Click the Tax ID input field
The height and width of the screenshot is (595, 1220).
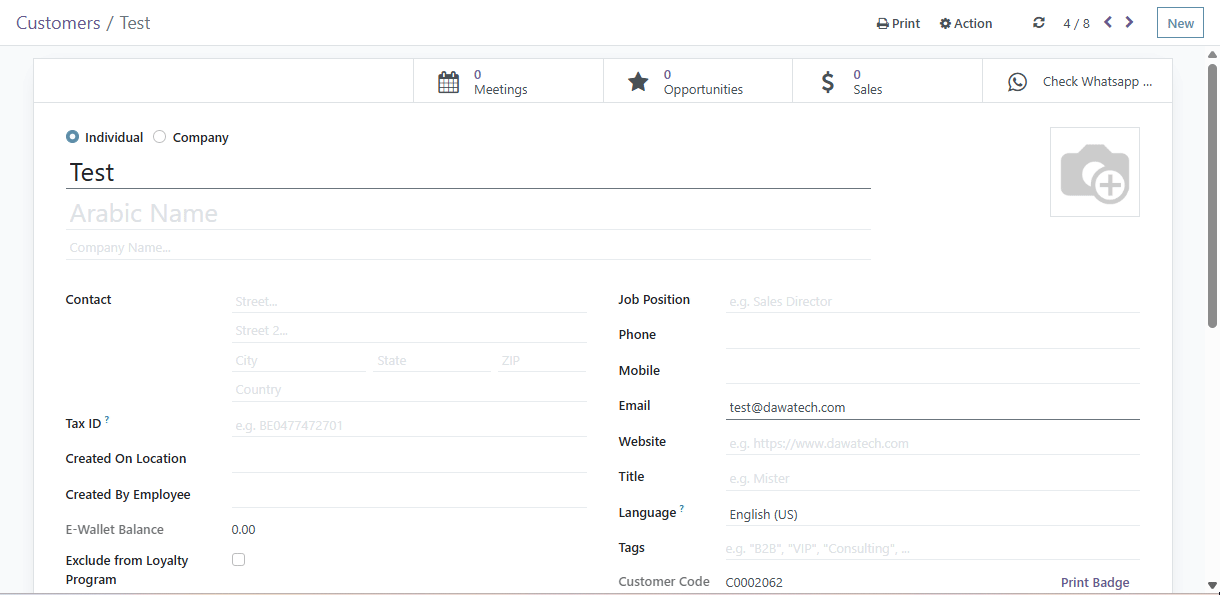409,425
